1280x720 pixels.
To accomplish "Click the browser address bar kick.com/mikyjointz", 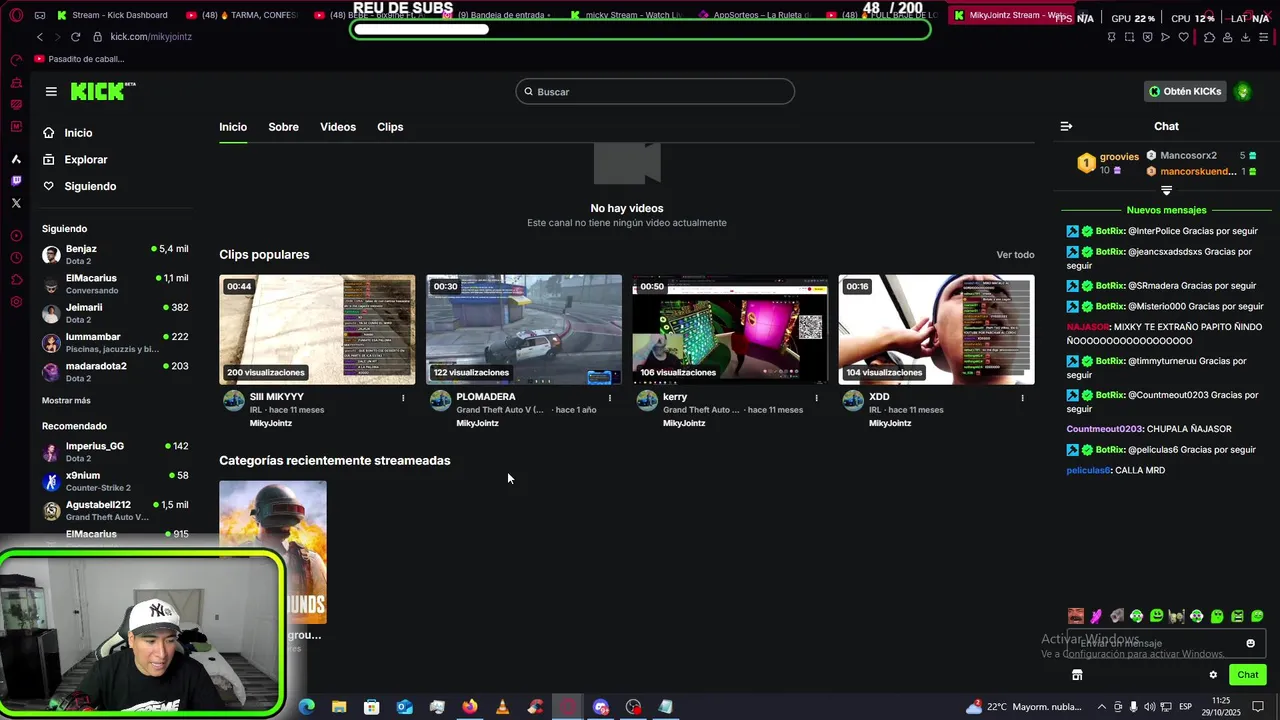I will click(151, 37).
